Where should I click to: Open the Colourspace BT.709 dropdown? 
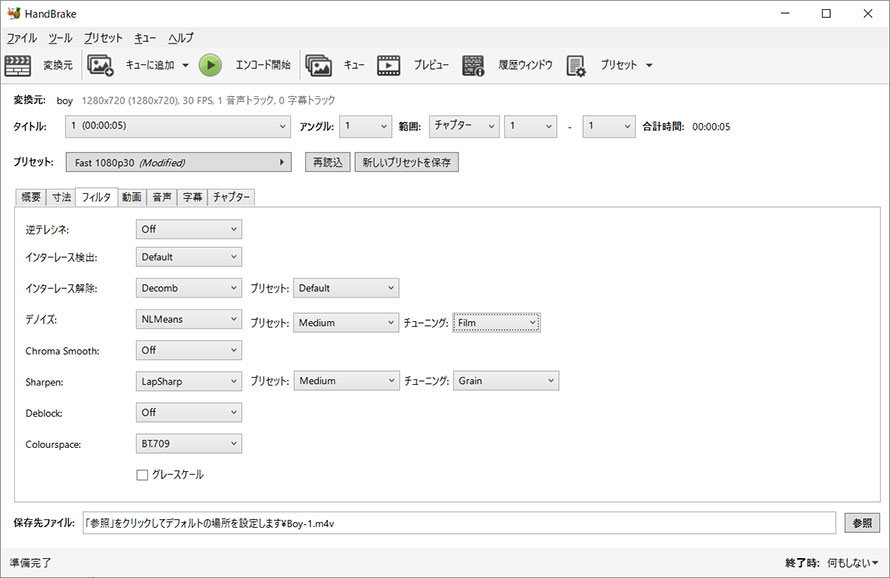tap(188, 444)
